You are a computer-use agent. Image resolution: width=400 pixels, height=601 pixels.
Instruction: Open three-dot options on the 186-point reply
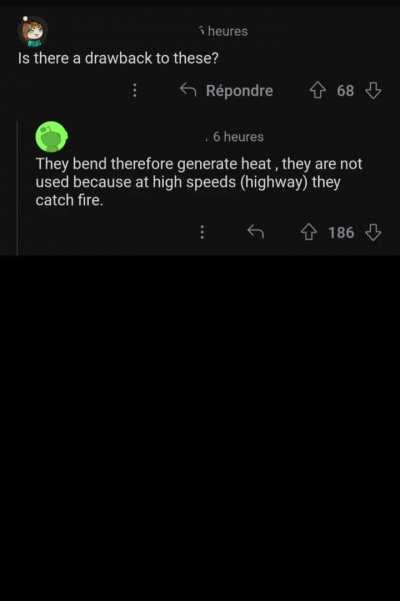pos(202,232)
